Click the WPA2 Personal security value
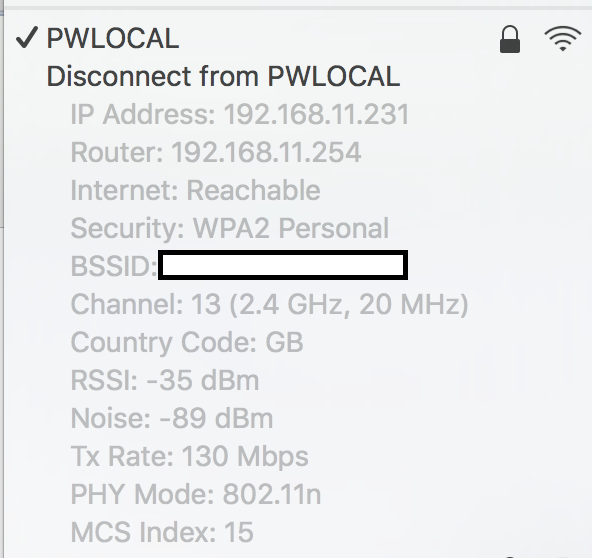 tap(291, 228)
